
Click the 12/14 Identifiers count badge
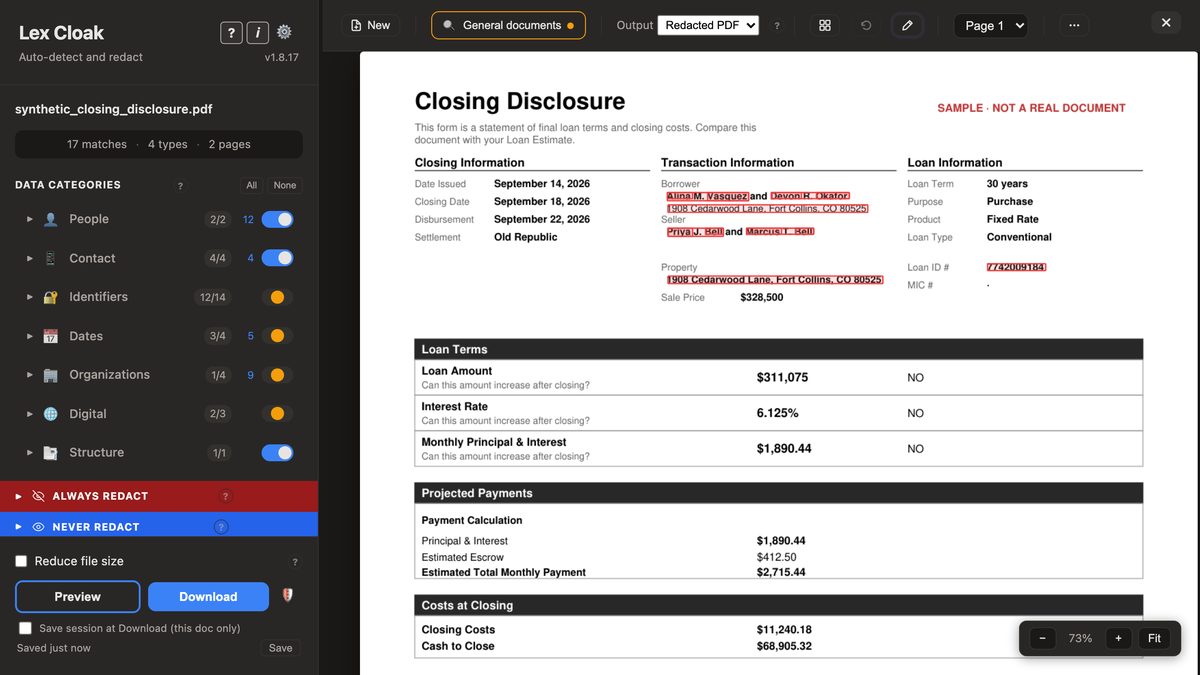coord(213,297)
